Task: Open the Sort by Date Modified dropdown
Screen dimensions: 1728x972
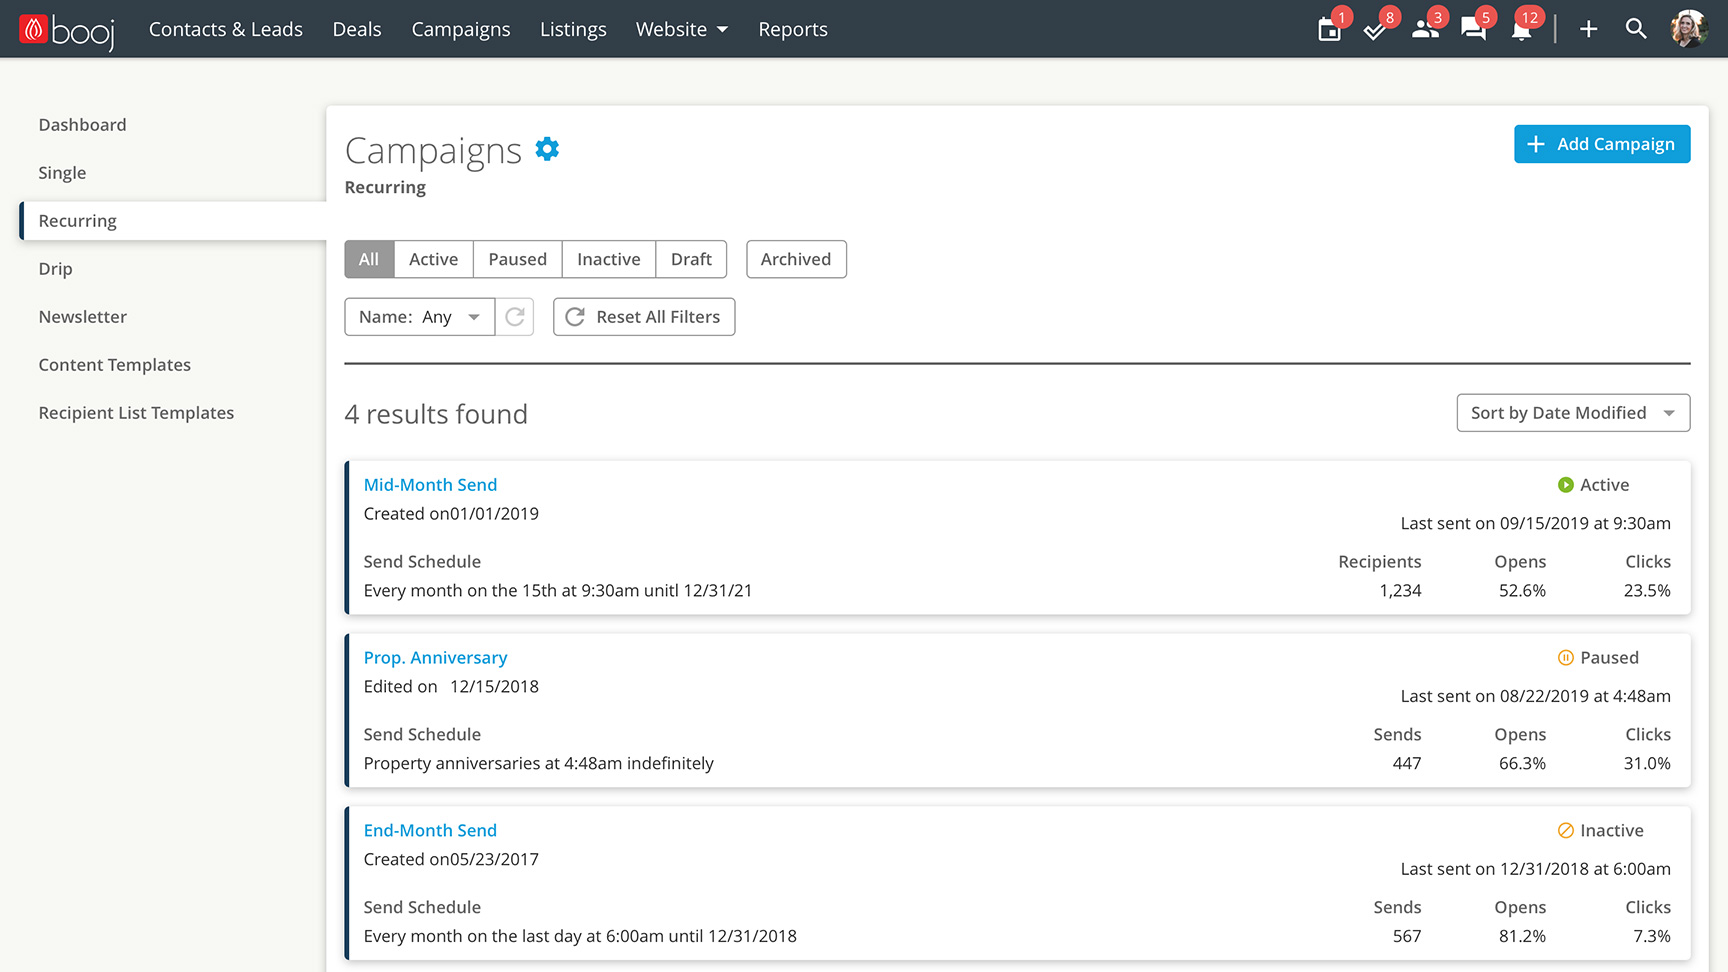Action: (1572, 413)
